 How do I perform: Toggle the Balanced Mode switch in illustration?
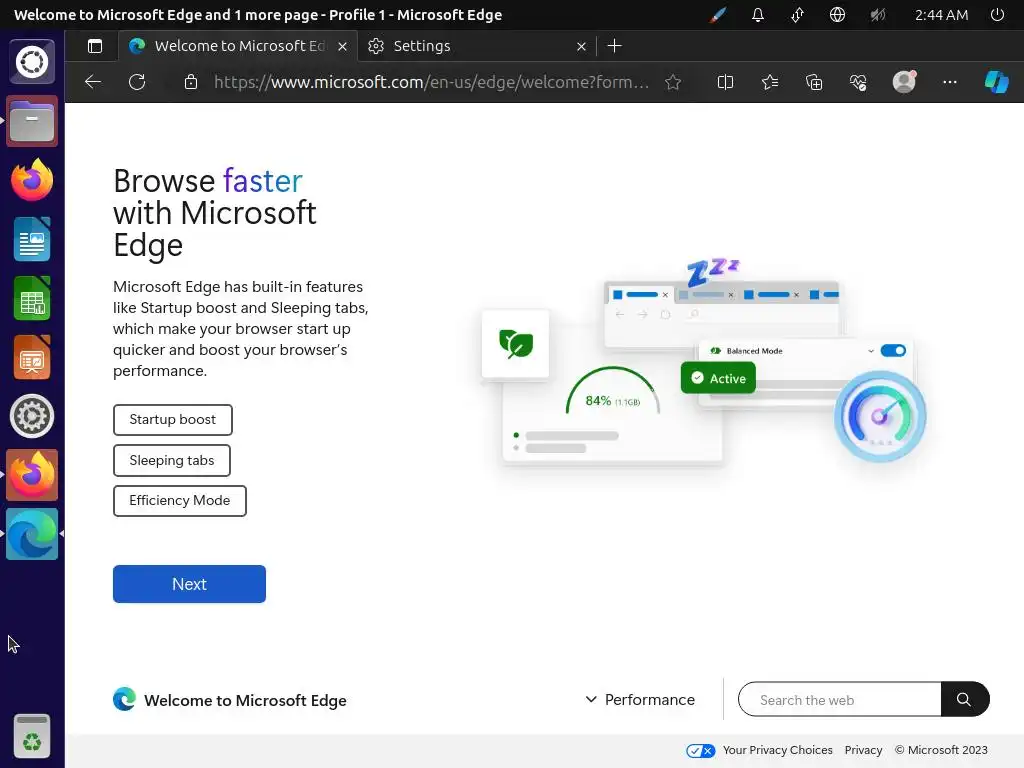tap(893, 351)
